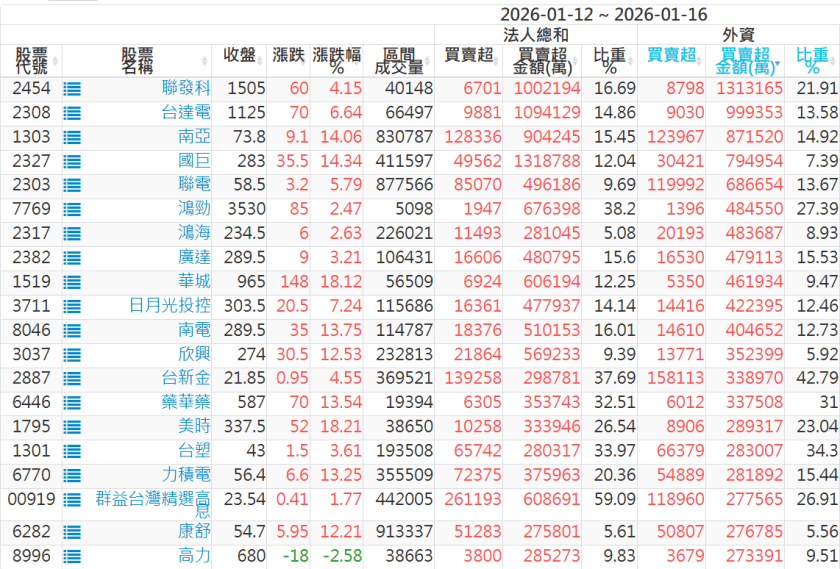
Task: Open the list icon next to 台達電
Action: coord(72,113)
